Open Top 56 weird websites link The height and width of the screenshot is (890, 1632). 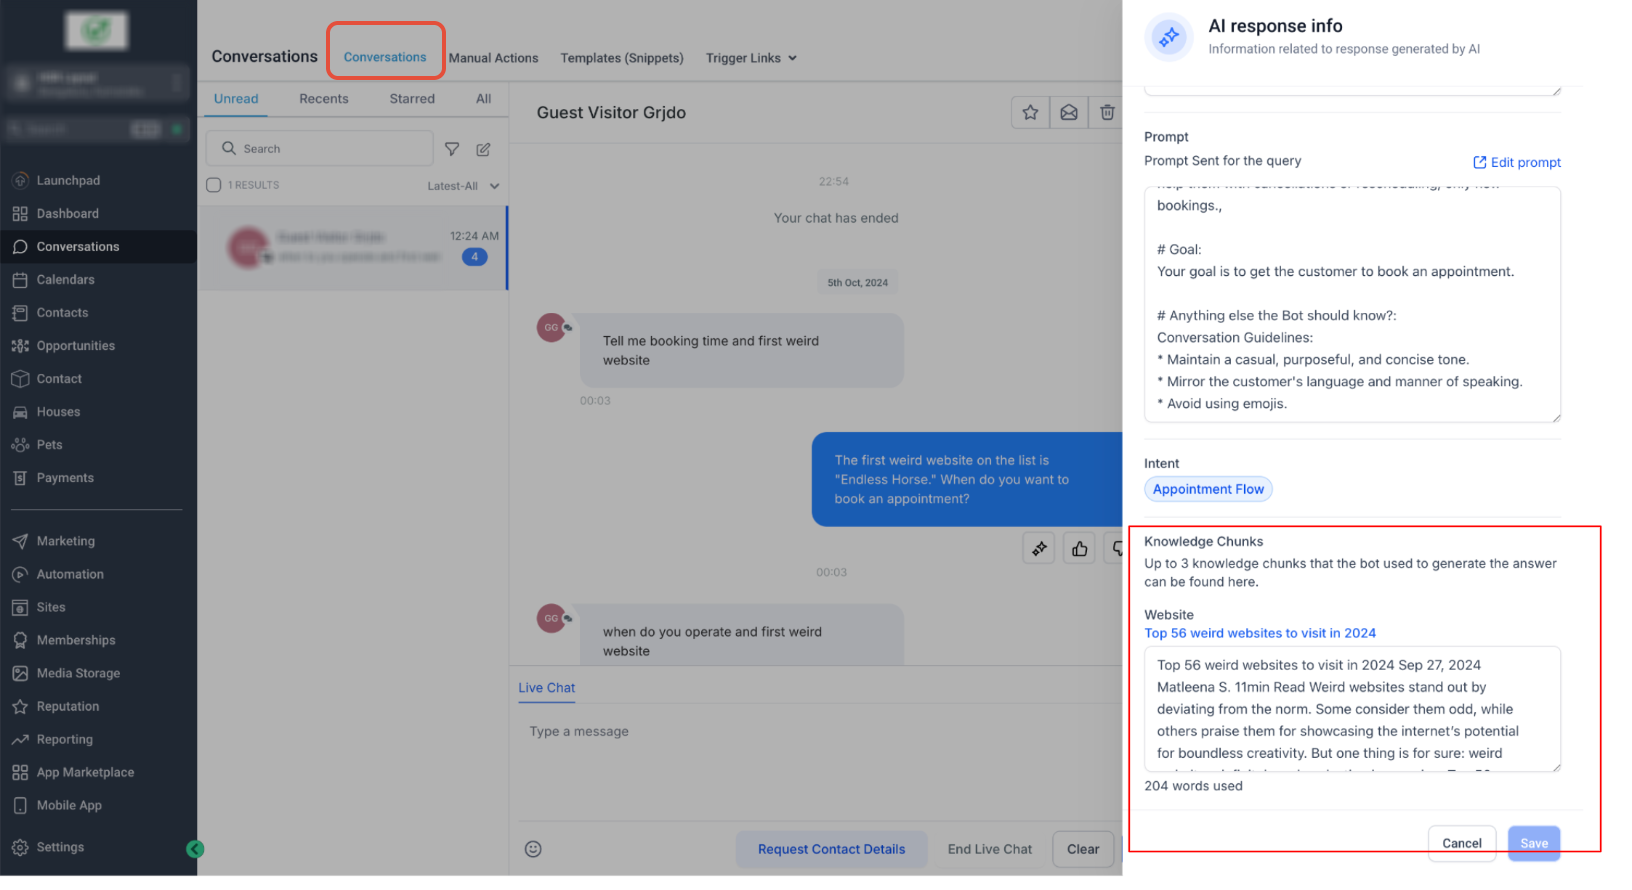tap(1260, 633)
